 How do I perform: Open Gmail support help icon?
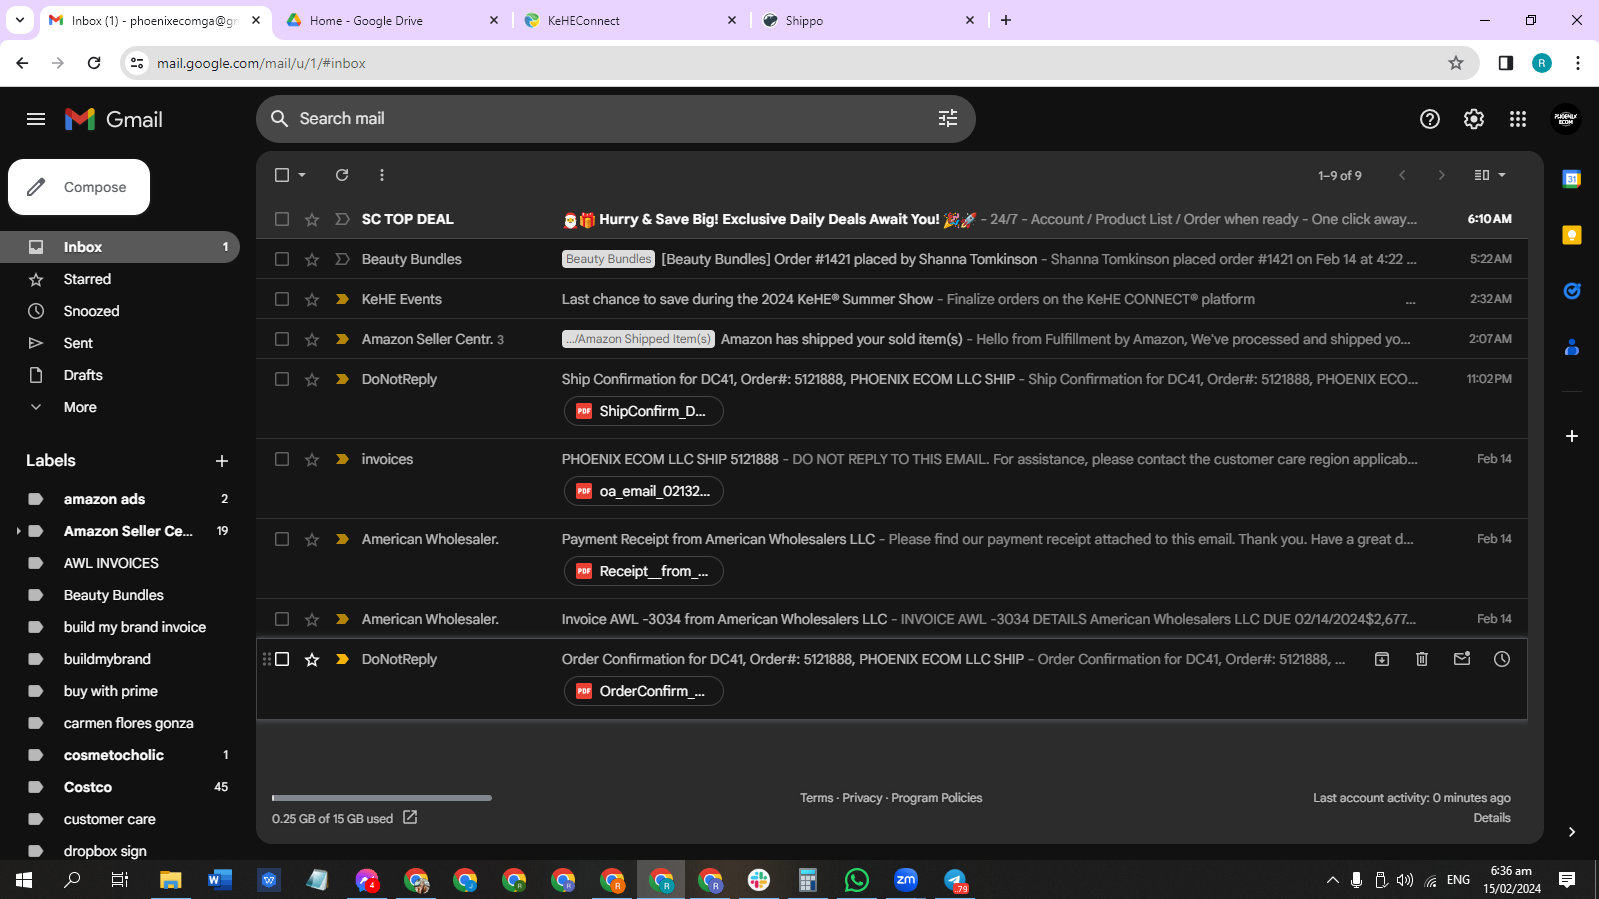point(1430,119)
